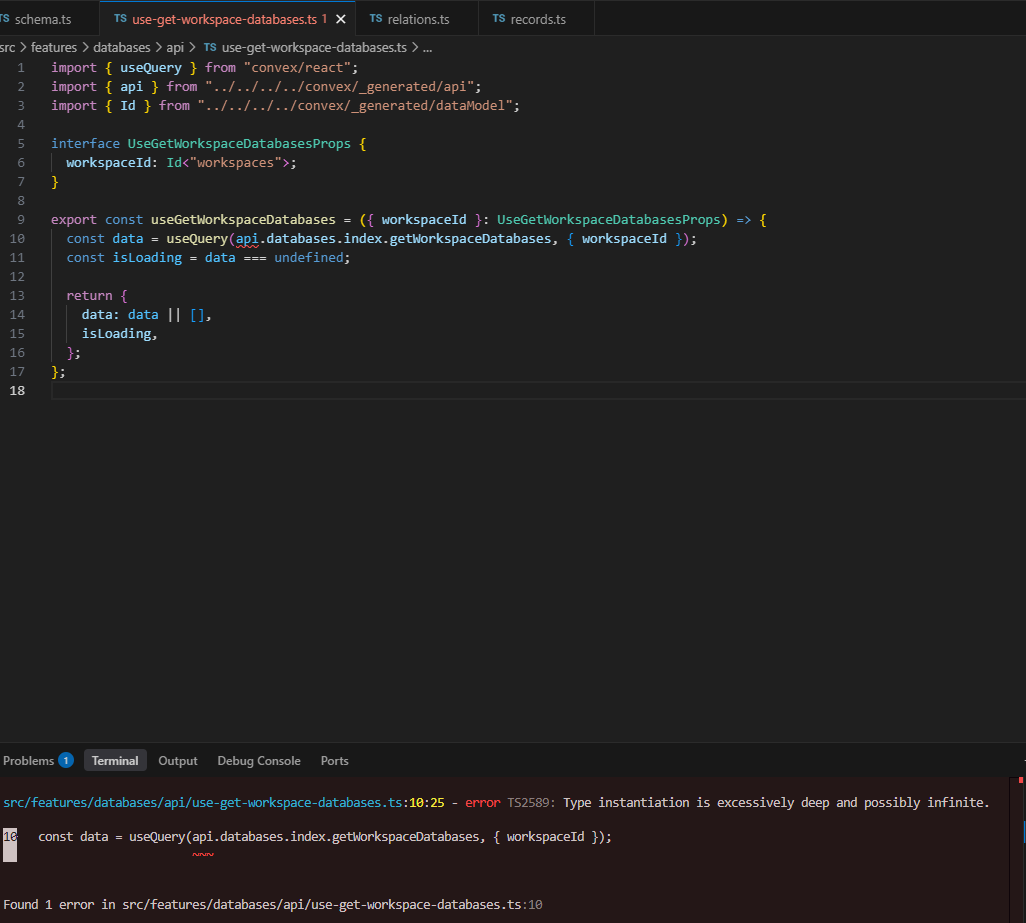Click the TS icon on relations.ts tab
The height and width of the screenshot is (923, 1026).
point(376,18)
